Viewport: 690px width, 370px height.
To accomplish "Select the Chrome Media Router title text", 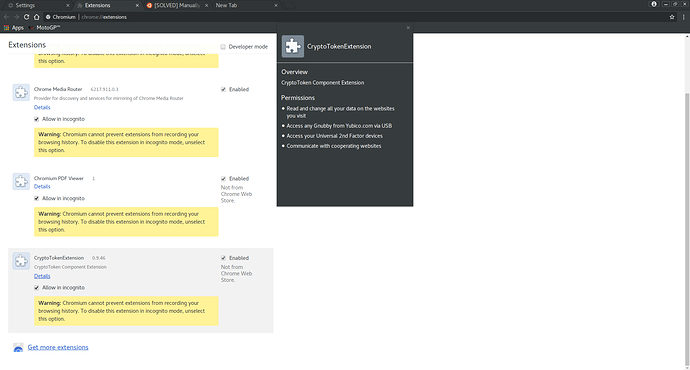I will pos(58,89).
